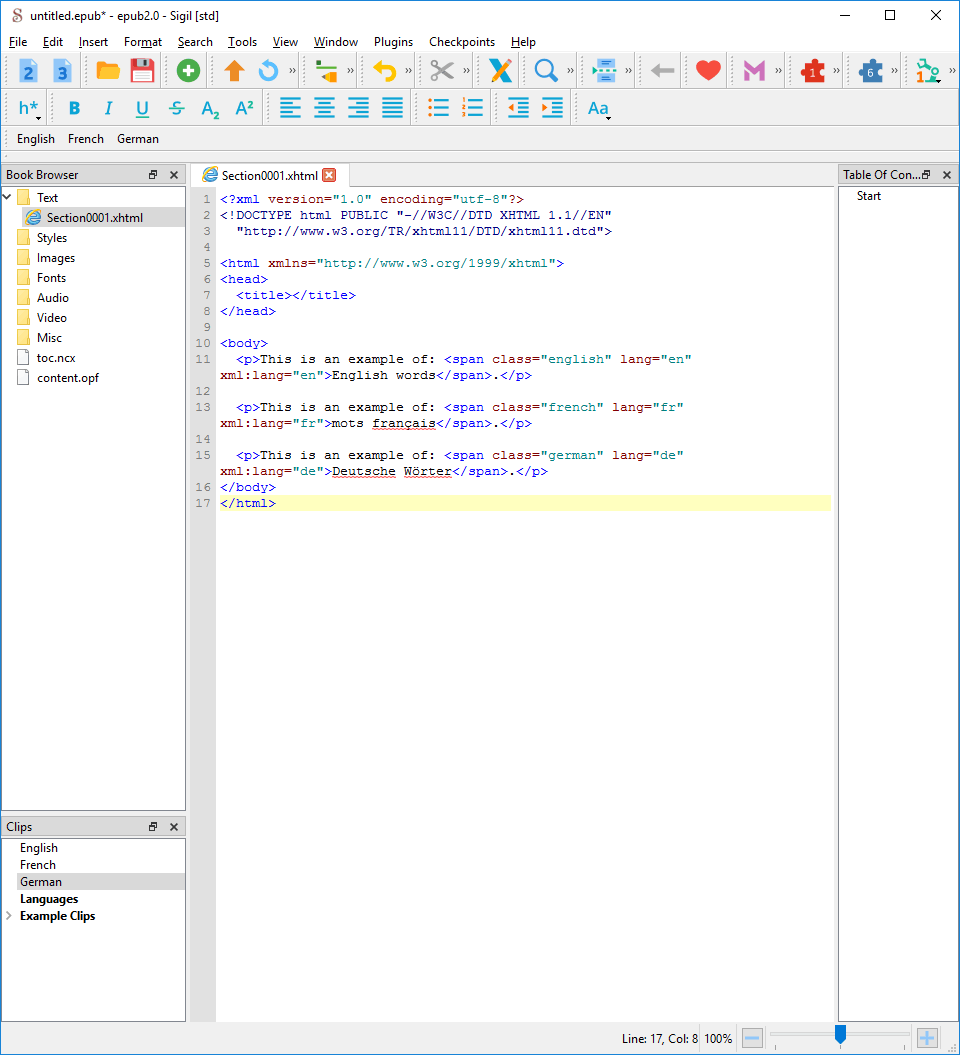This screenshot has width=960, height=1055.
Task: Click the zoom in plus button
Action: pyautogui.click(x=926, y=1038)
